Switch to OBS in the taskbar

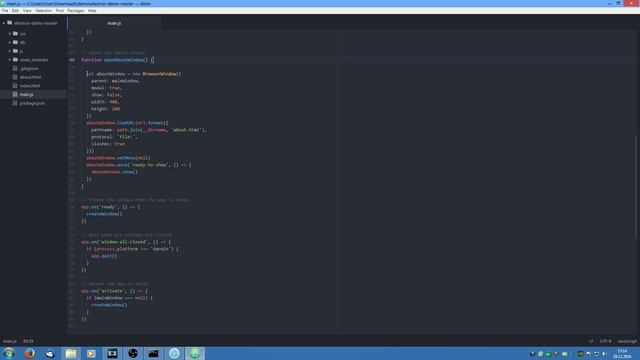coord(133,353)
